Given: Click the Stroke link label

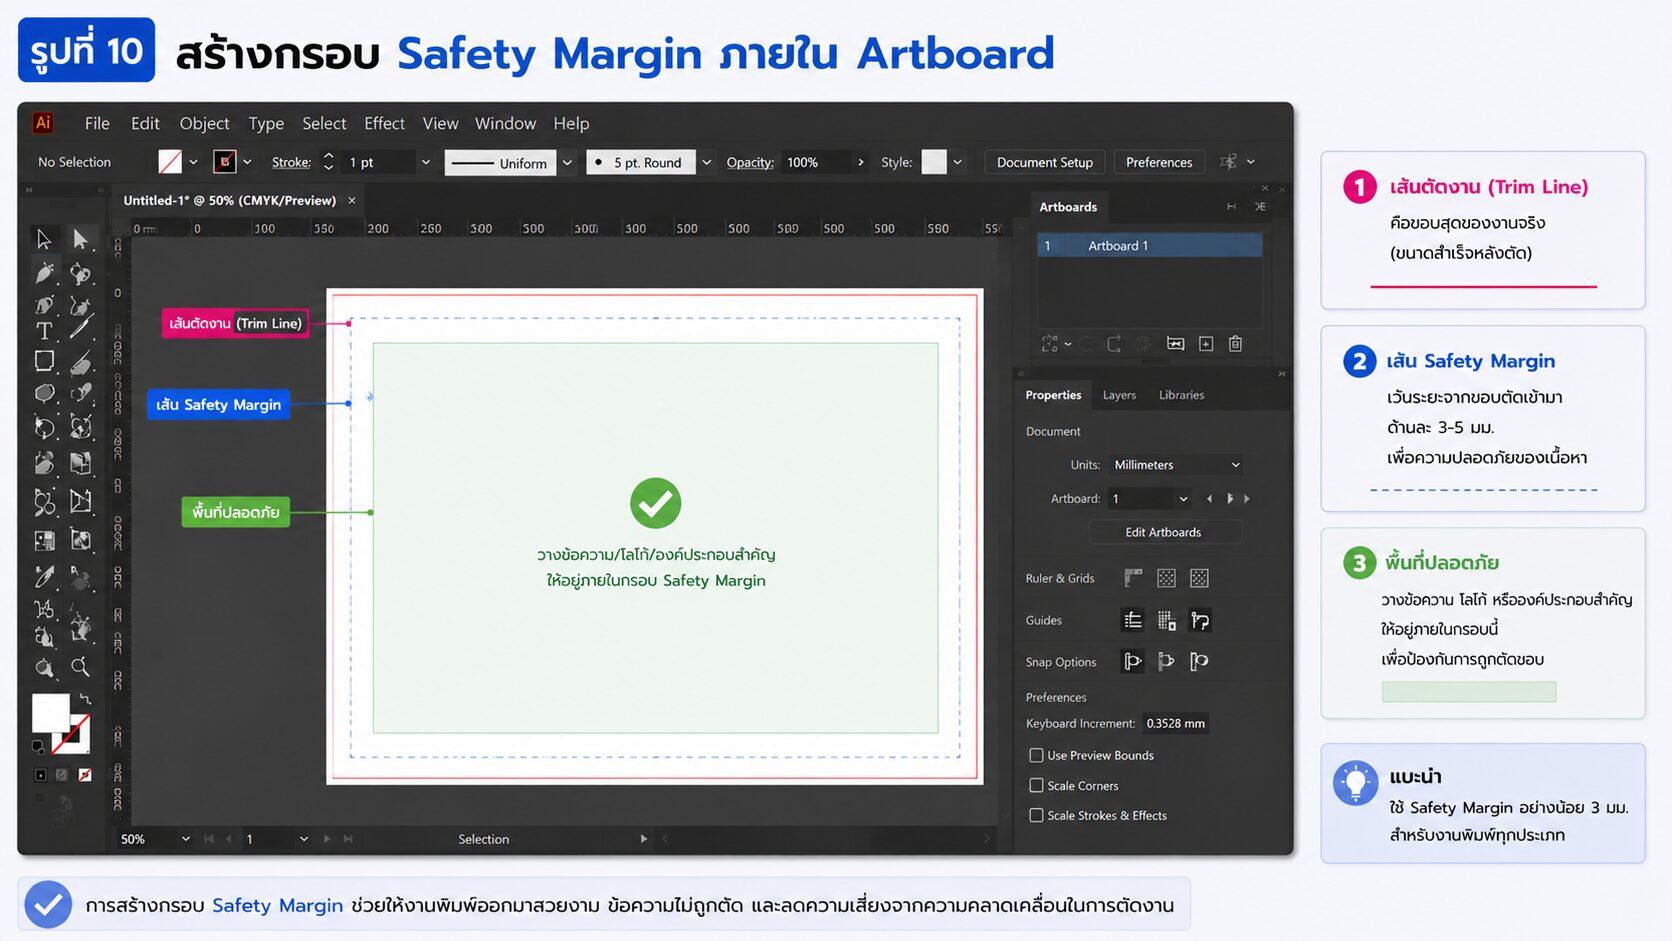Looking at the screenshot, I should 291,162.
